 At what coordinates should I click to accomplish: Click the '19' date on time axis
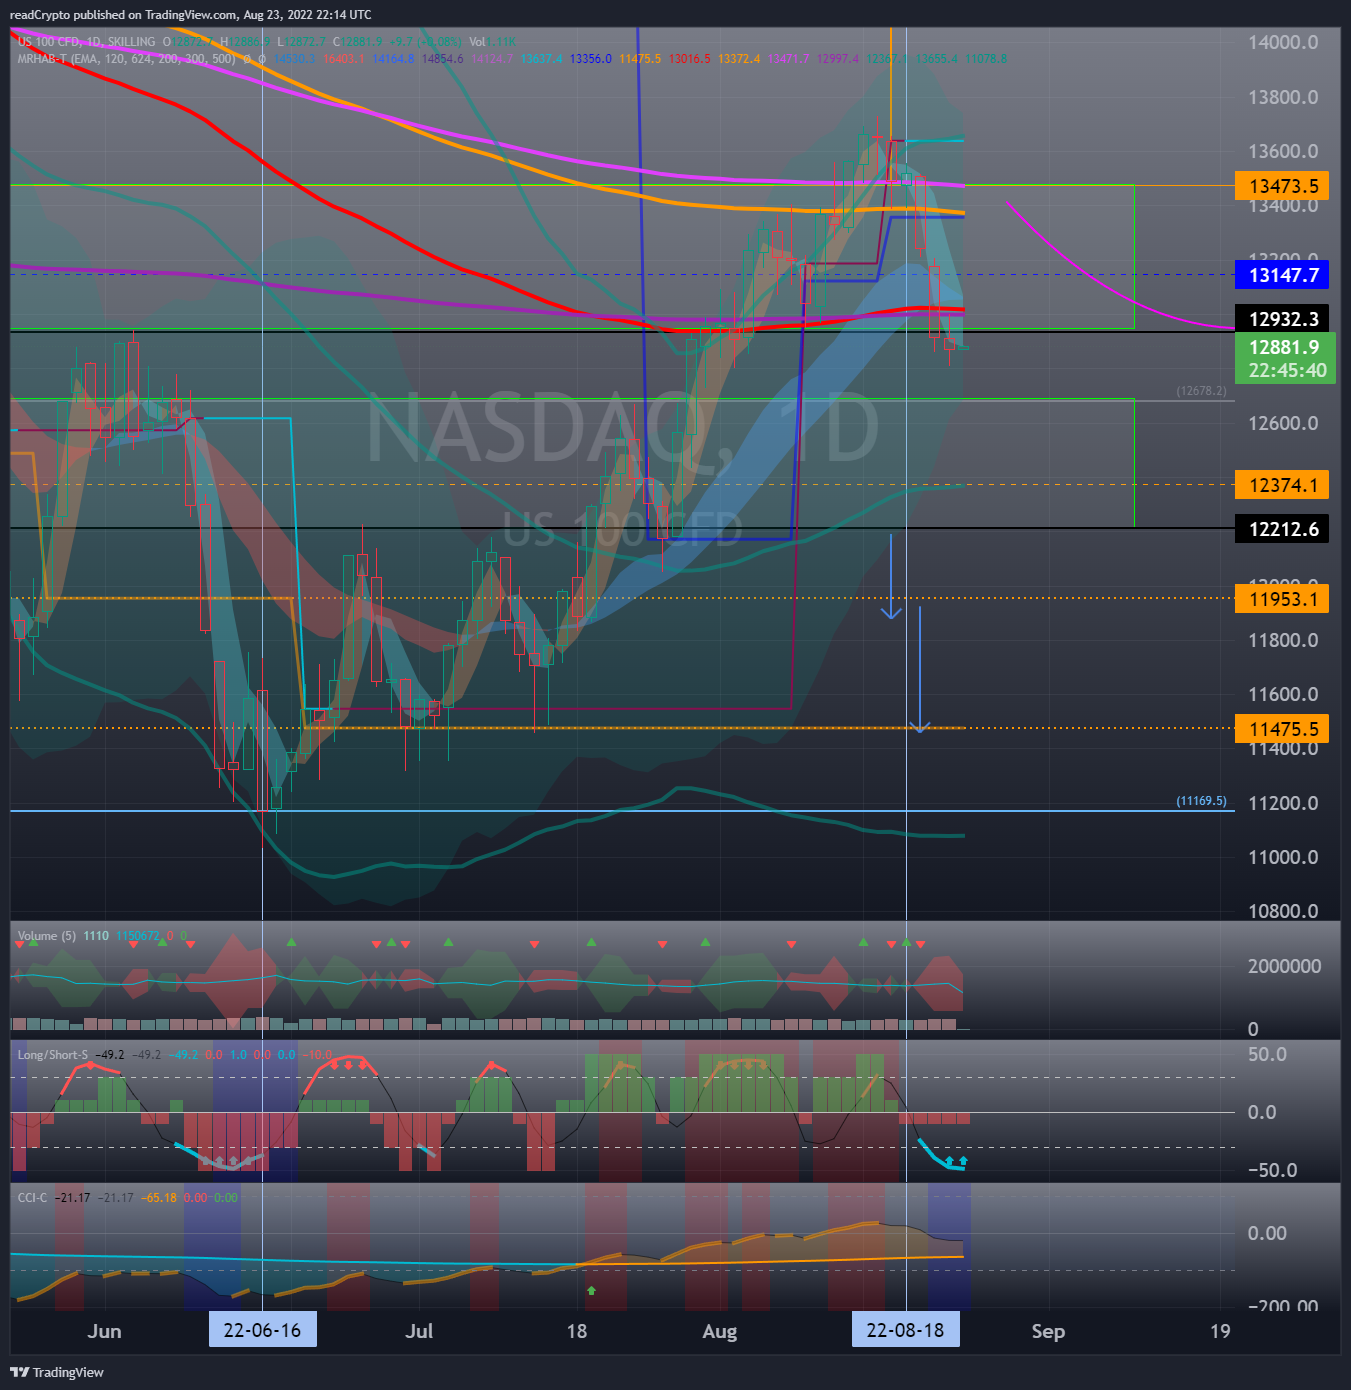click(1220, 1331)
